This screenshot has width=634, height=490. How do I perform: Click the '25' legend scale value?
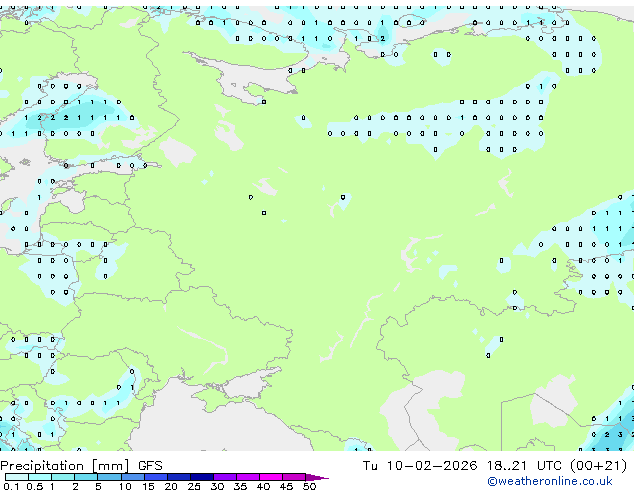[x=194, y=486]
